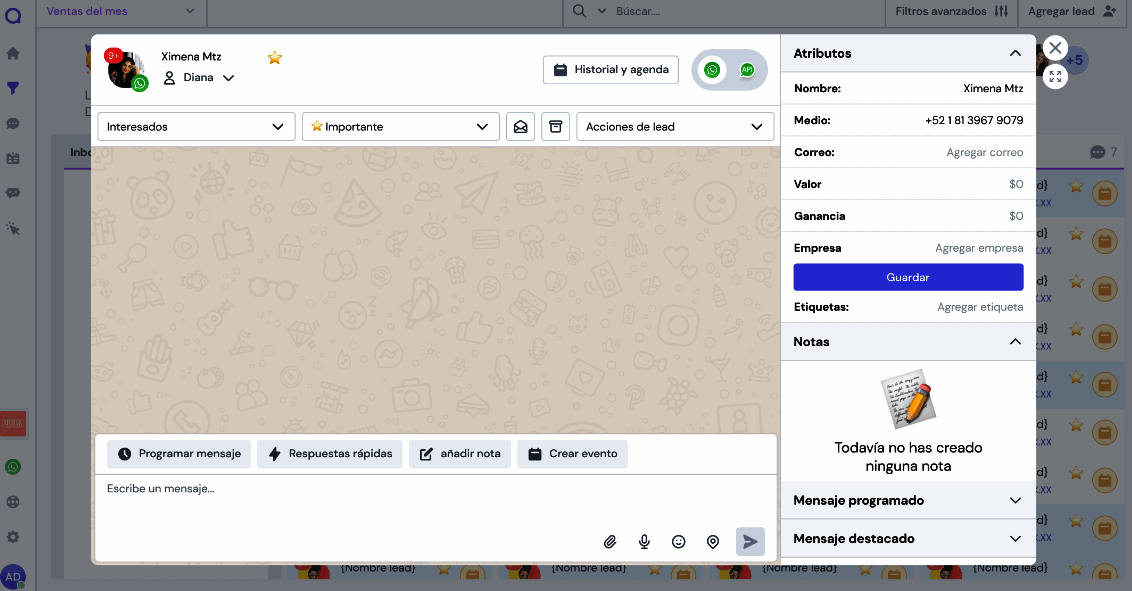
Task: Click the Guardar button to save attributes
Action: click(907, 277)
